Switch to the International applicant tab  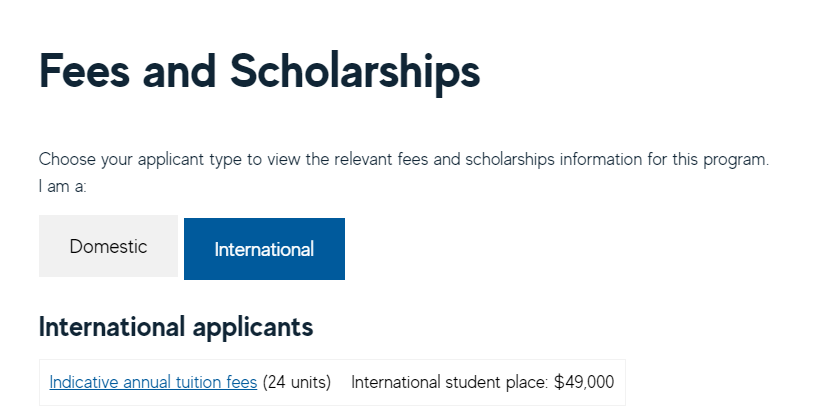[x=264, y=249]
